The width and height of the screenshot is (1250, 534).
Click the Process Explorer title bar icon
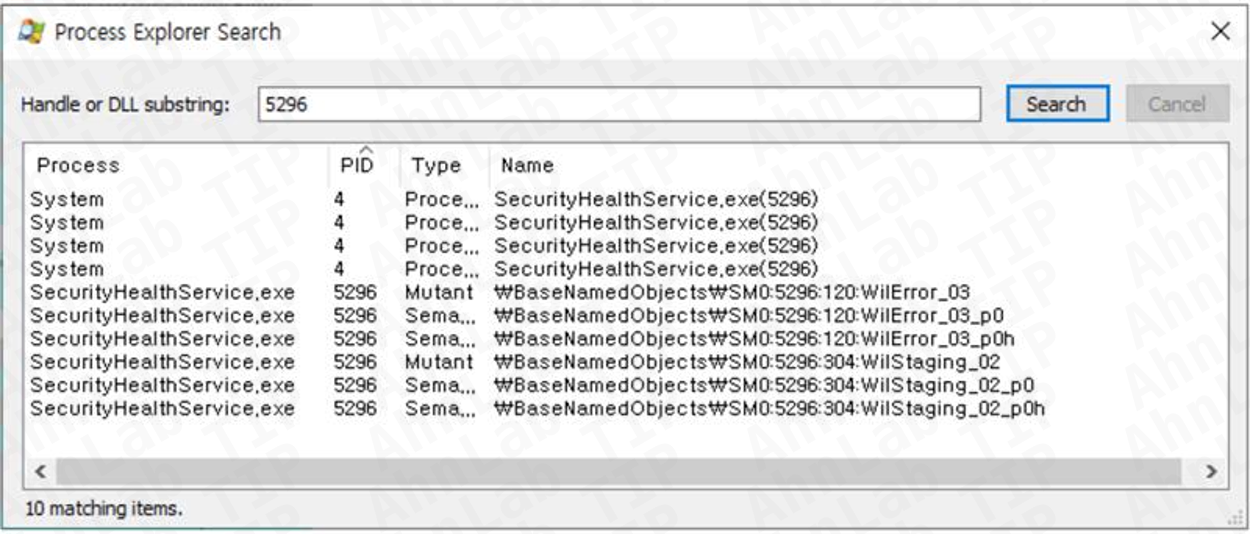click(x=31, y=32)
